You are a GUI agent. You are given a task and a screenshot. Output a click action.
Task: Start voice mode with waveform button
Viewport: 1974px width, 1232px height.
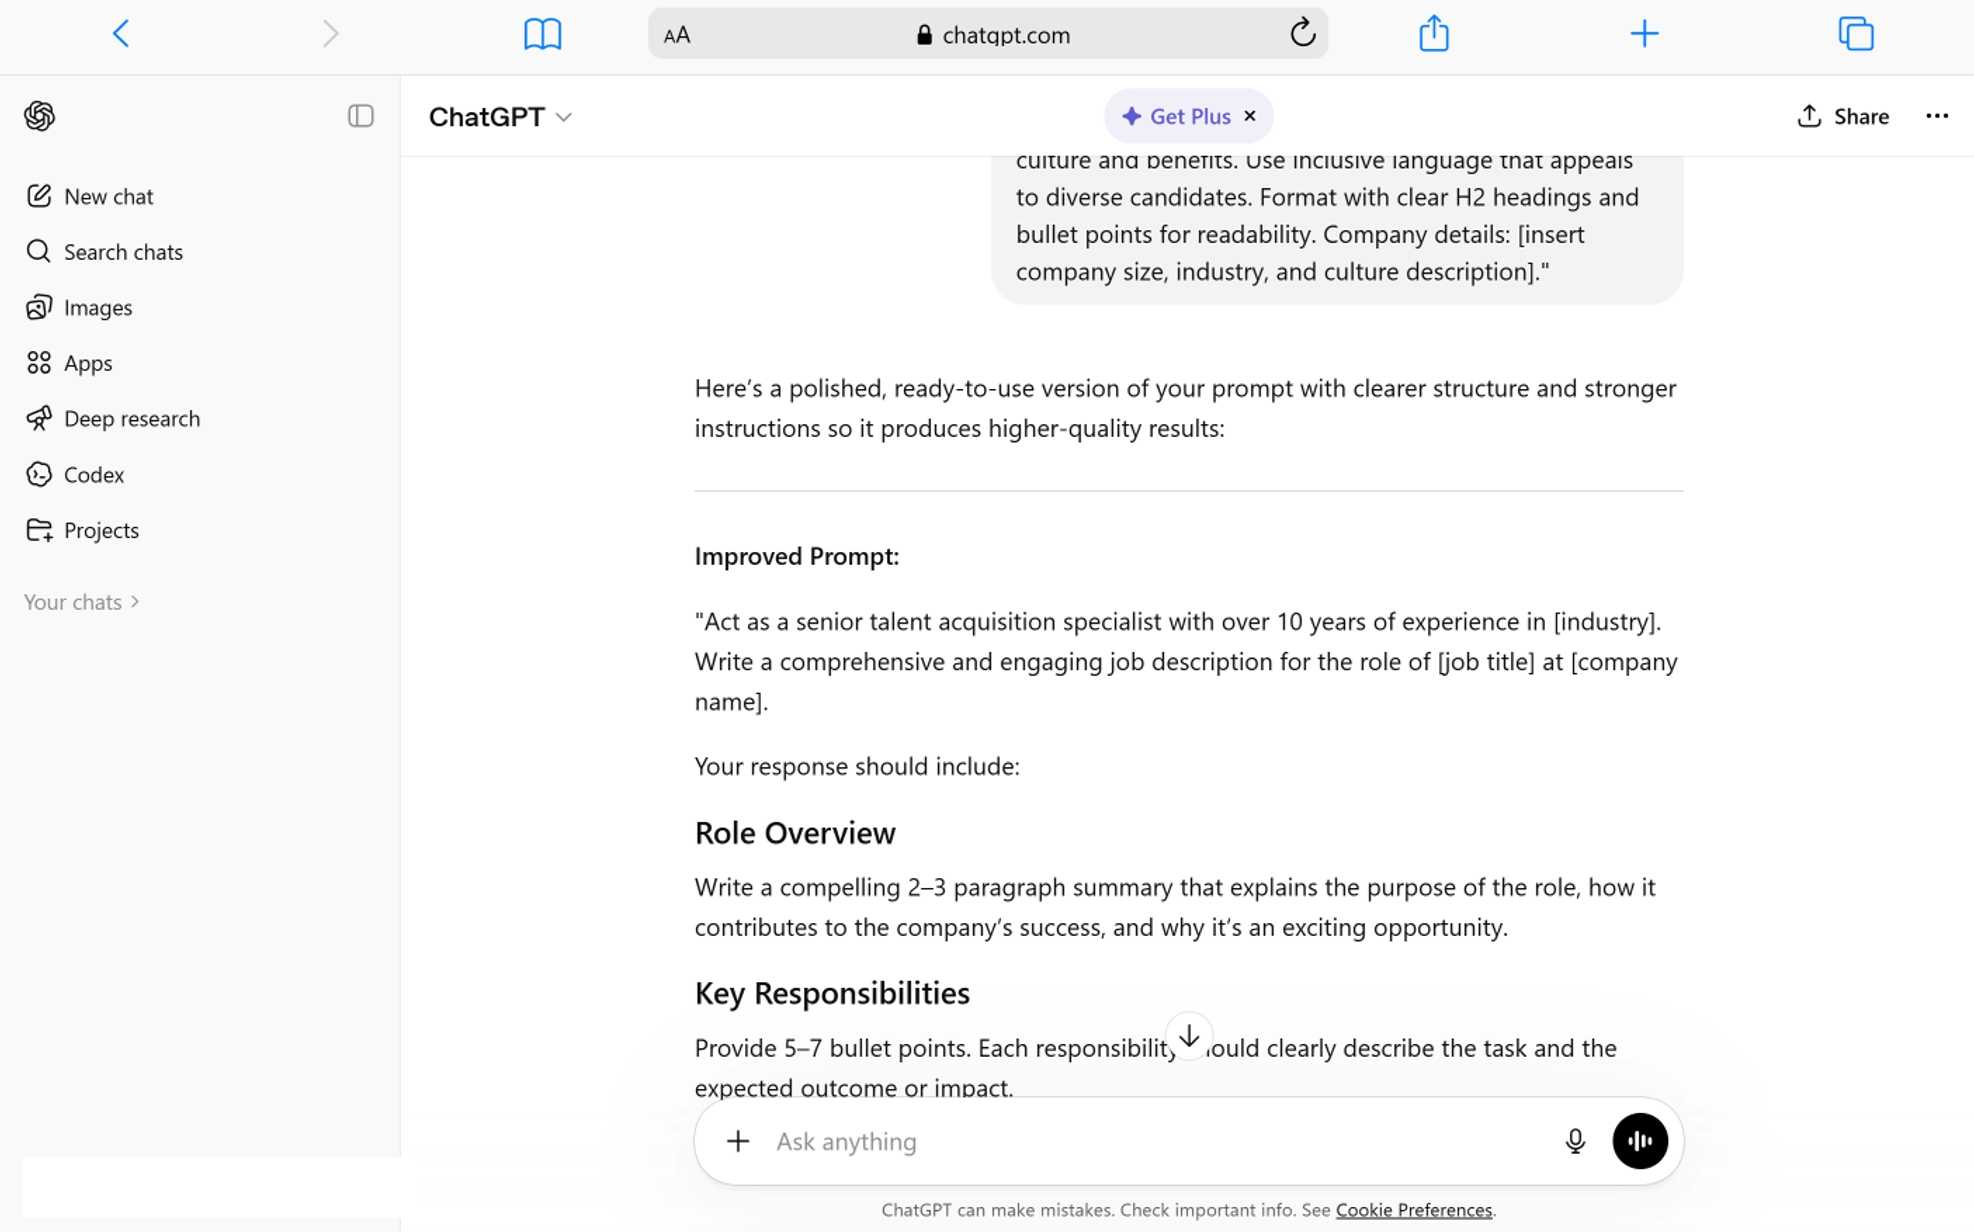pyautogui.click(x=1639, y=1141)
